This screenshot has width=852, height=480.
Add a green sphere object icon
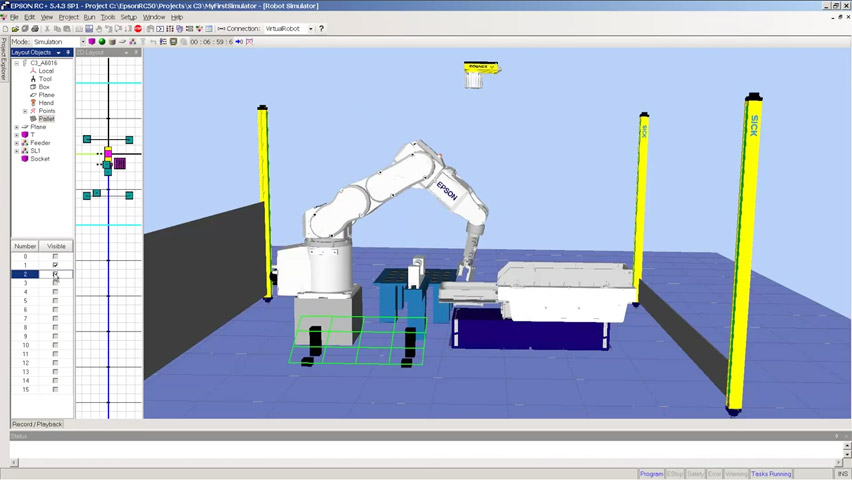point(102,41)
